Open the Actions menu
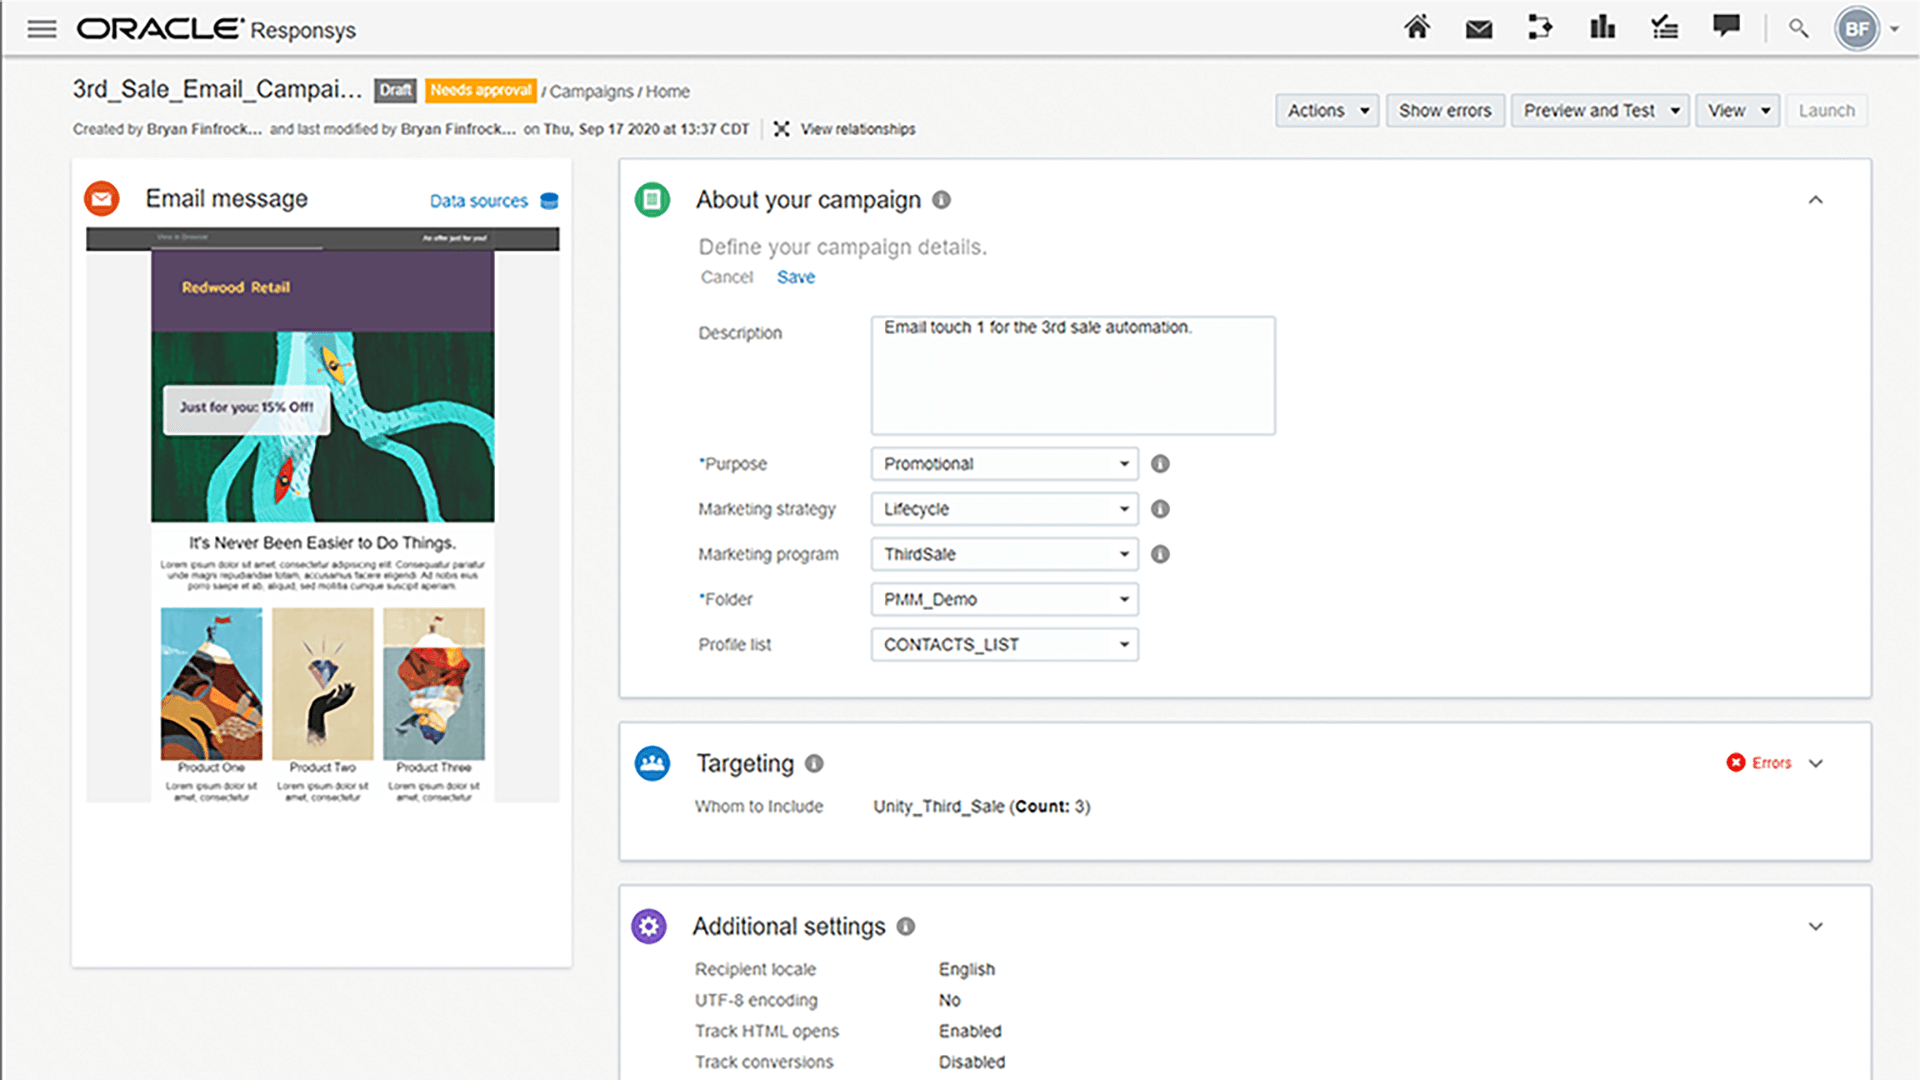1920x1080 pixels. click(x=1325, y=110)
